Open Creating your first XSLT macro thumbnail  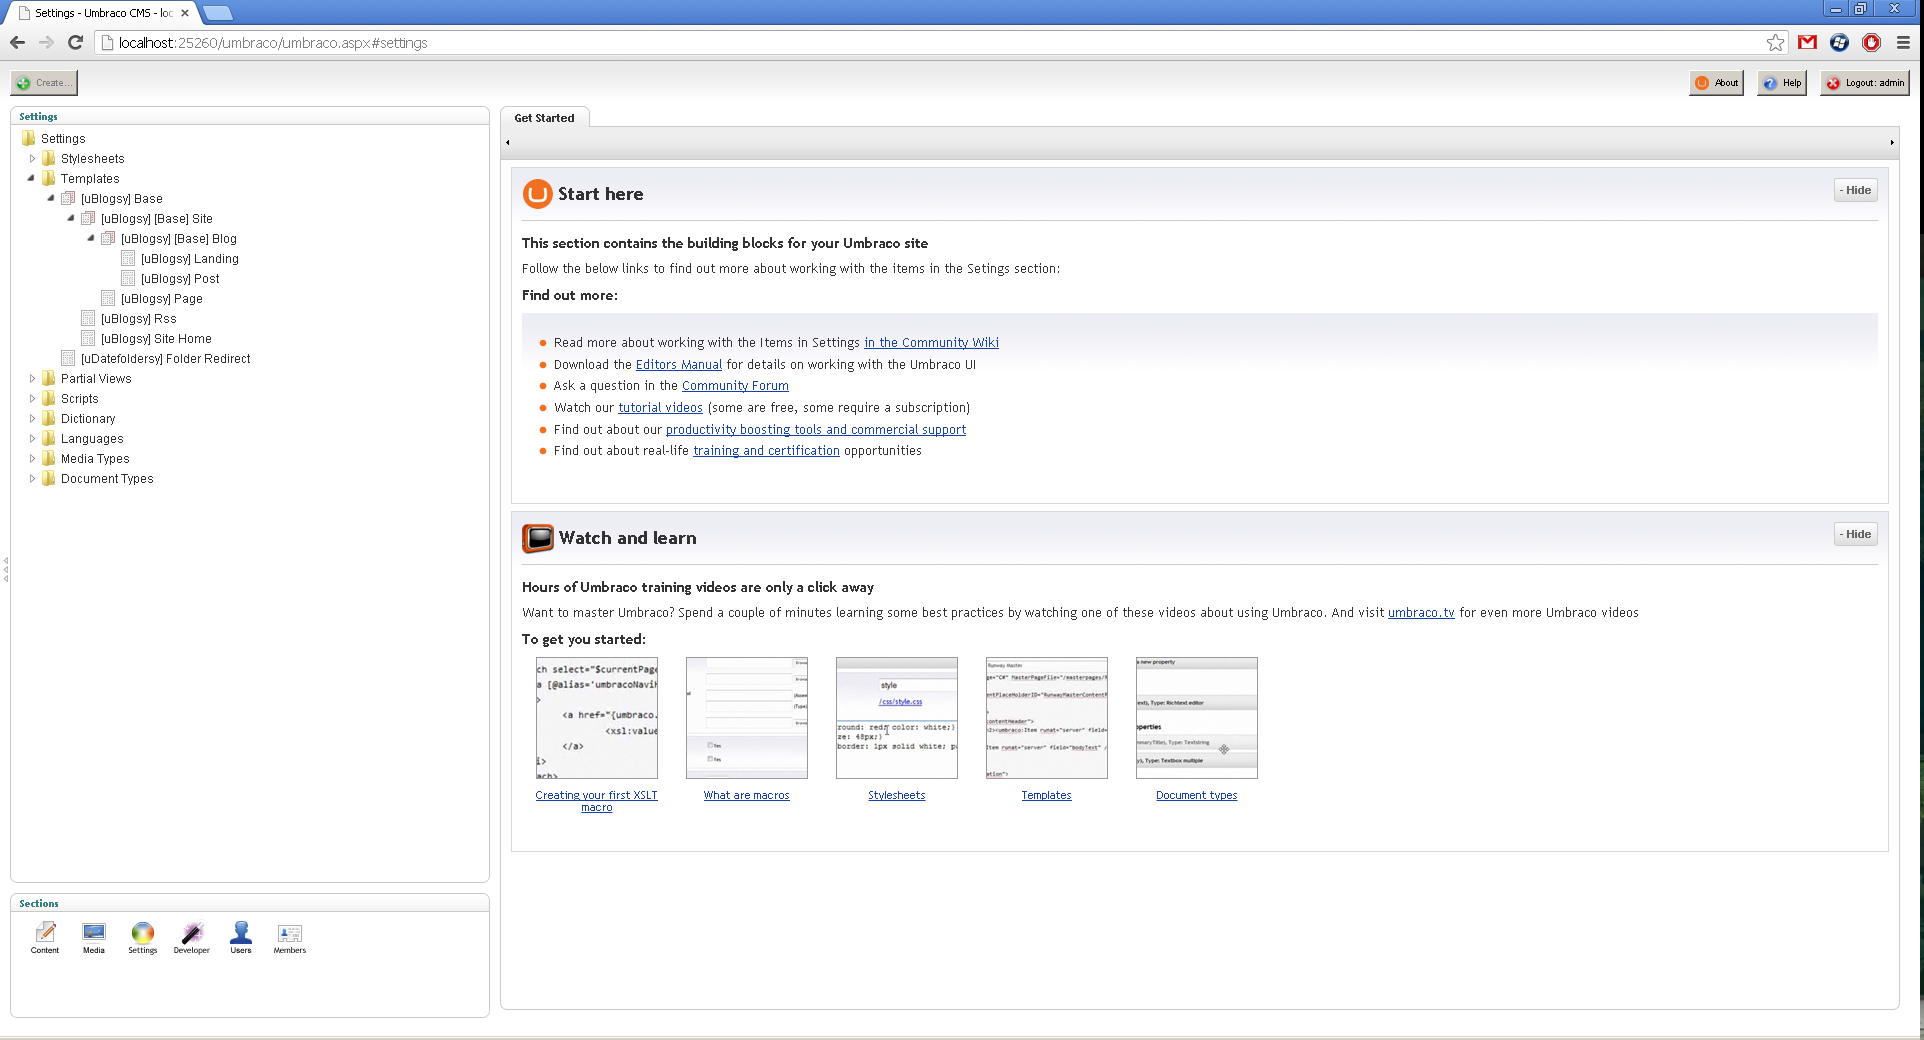click(x=597, y=718)
